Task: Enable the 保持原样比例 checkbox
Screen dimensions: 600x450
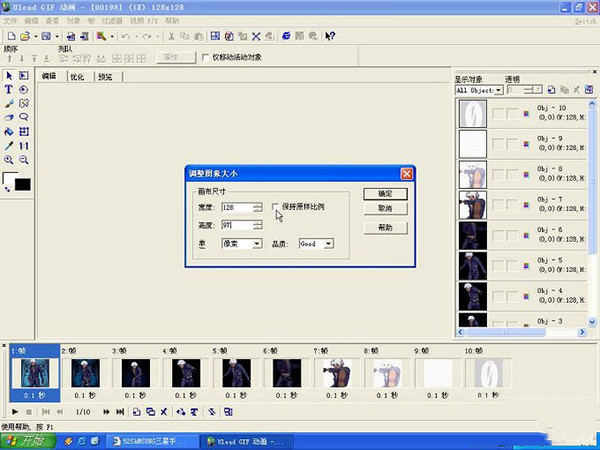Action: pos(276,206)
